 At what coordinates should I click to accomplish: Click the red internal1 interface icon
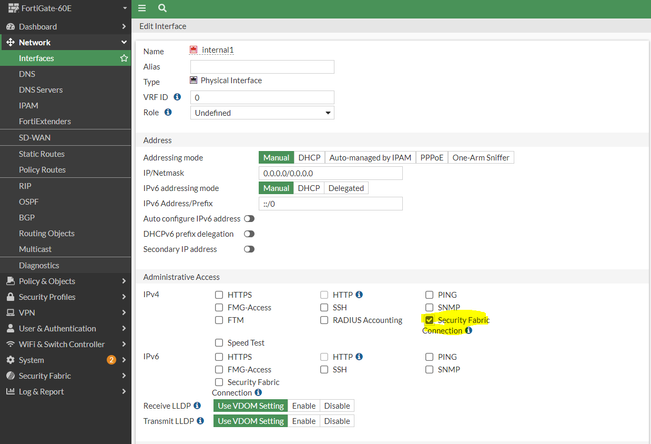(193, 50)
